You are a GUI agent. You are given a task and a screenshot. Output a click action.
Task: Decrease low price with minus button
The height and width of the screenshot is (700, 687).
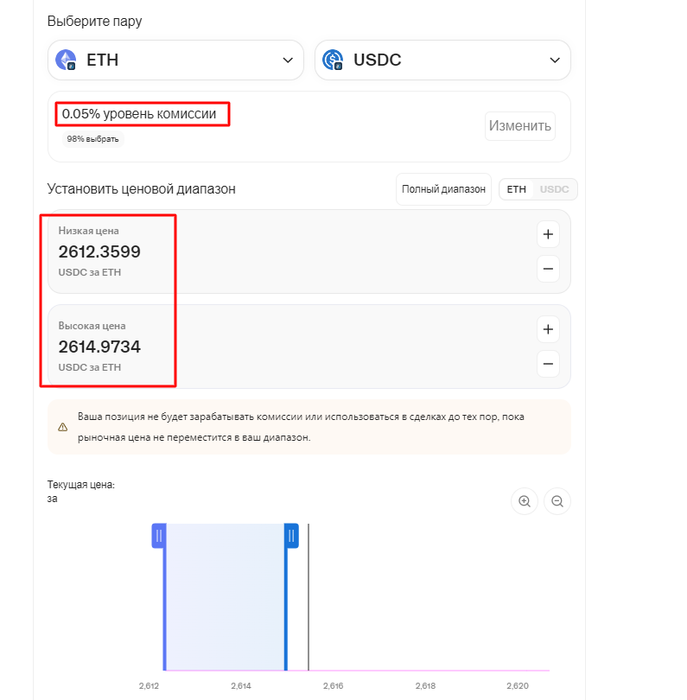pyautogui.click(x=548, y=269)
